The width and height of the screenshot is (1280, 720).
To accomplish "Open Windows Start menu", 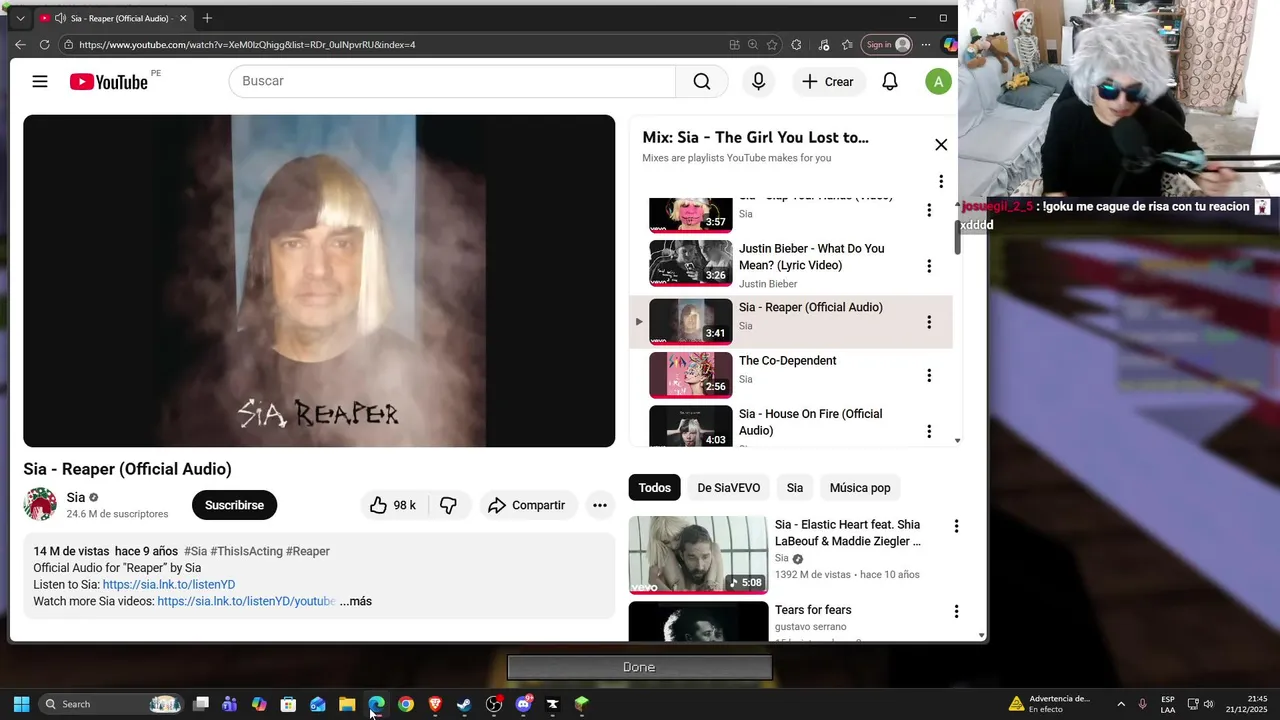I will click(21, 704).
